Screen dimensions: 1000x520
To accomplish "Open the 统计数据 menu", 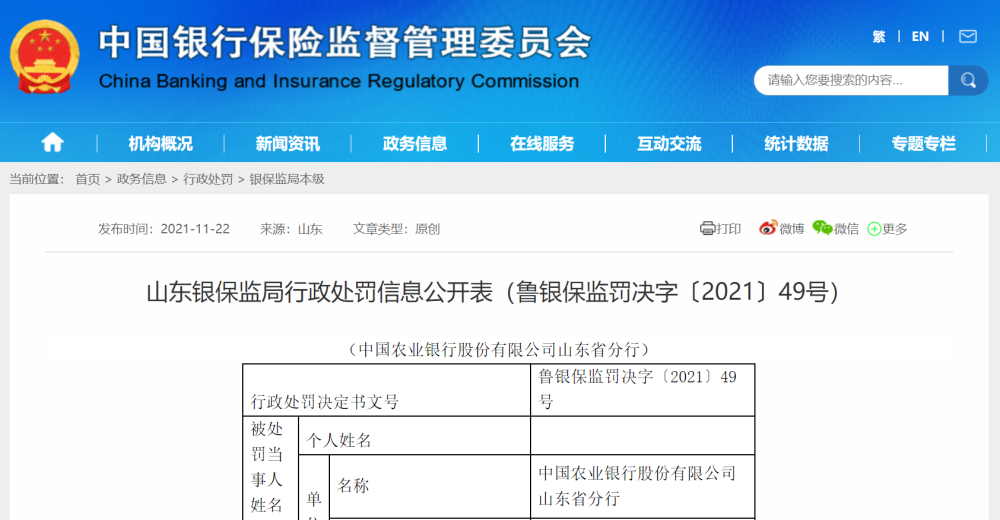I will 797,144.
